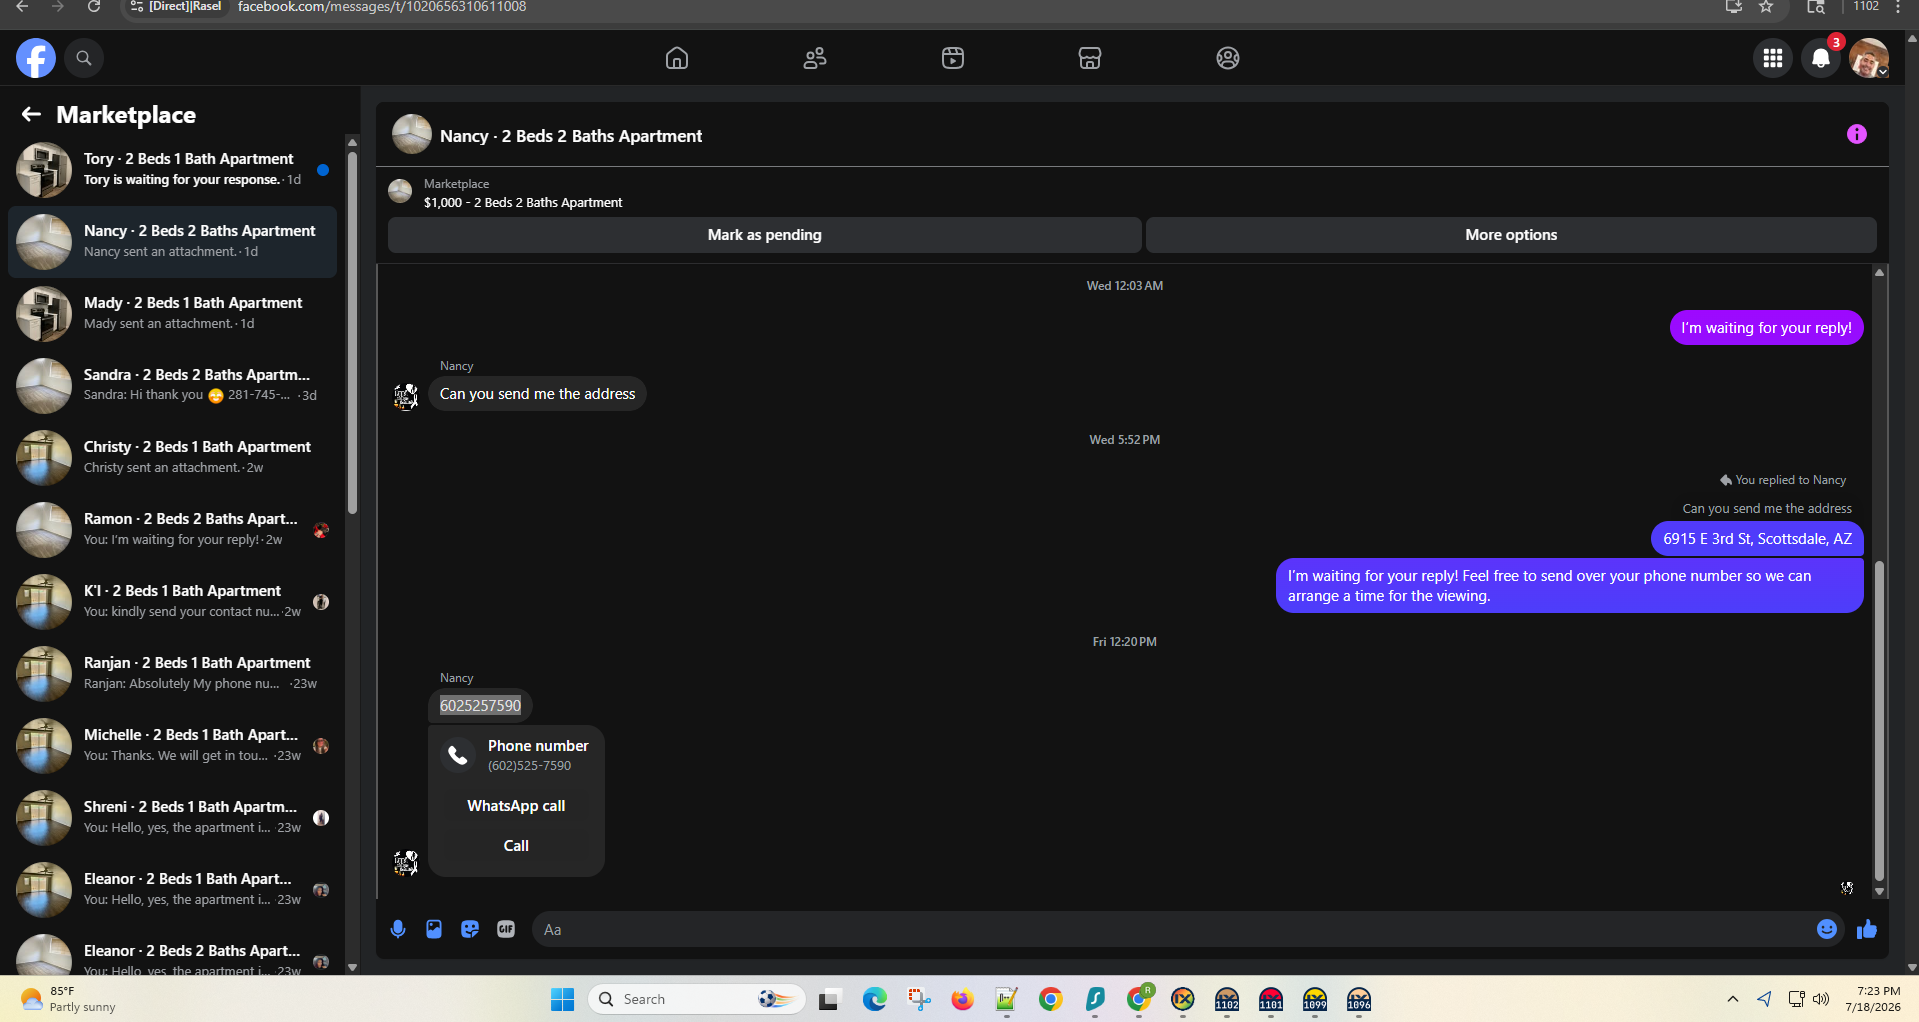Open Ramon's 2 Beds 2 Baths conversation
This screenshot has height=1022, width=1919.
172,529
